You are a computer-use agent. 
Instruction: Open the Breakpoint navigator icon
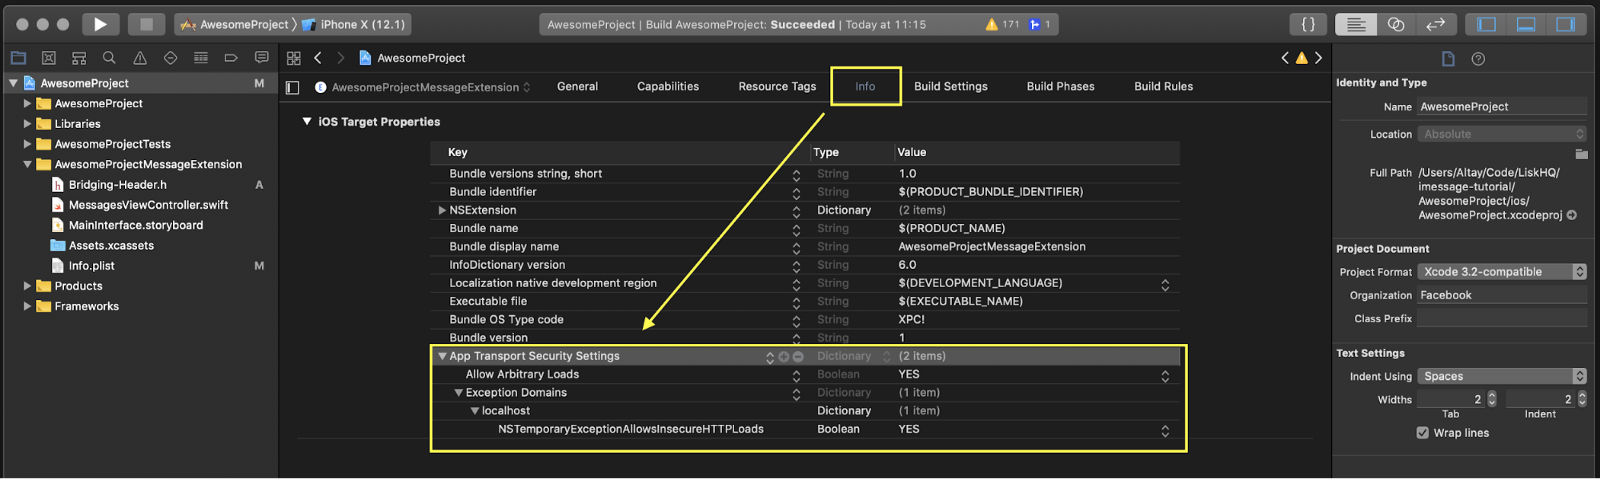231,58
